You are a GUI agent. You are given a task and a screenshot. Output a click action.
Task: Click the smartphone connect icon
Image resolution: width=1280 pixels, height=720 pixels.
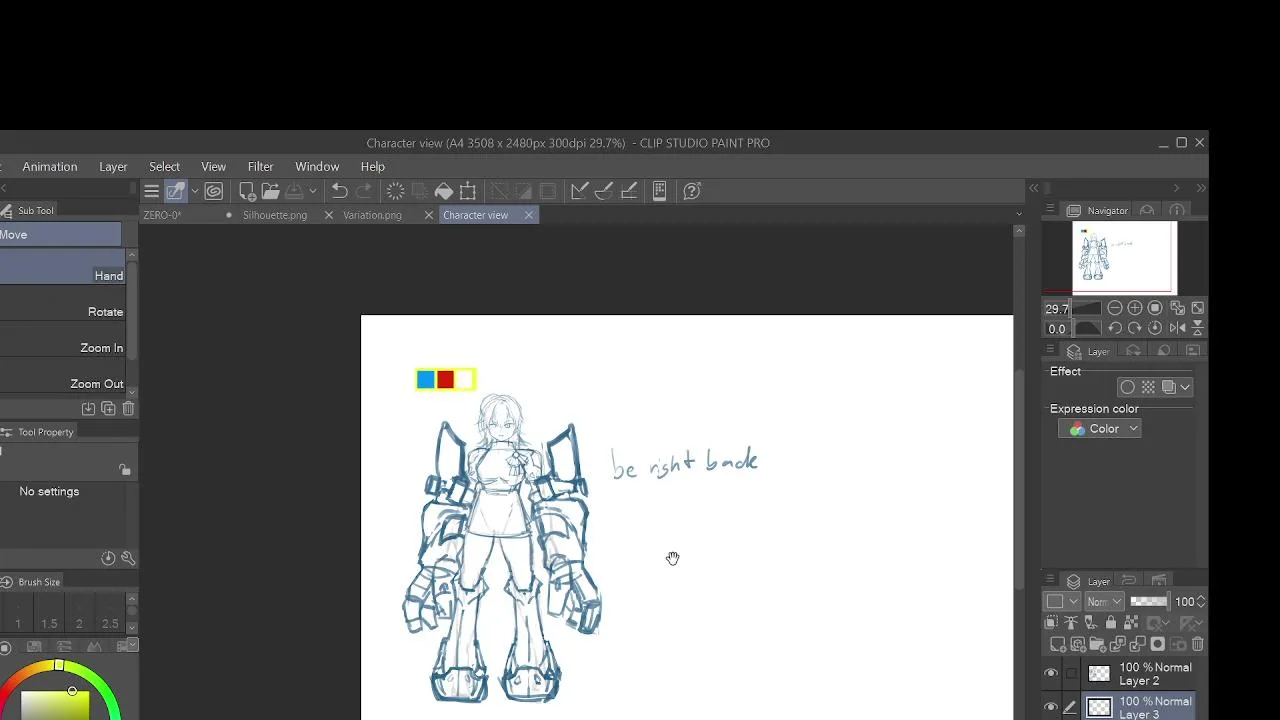[x=659, y=191]
